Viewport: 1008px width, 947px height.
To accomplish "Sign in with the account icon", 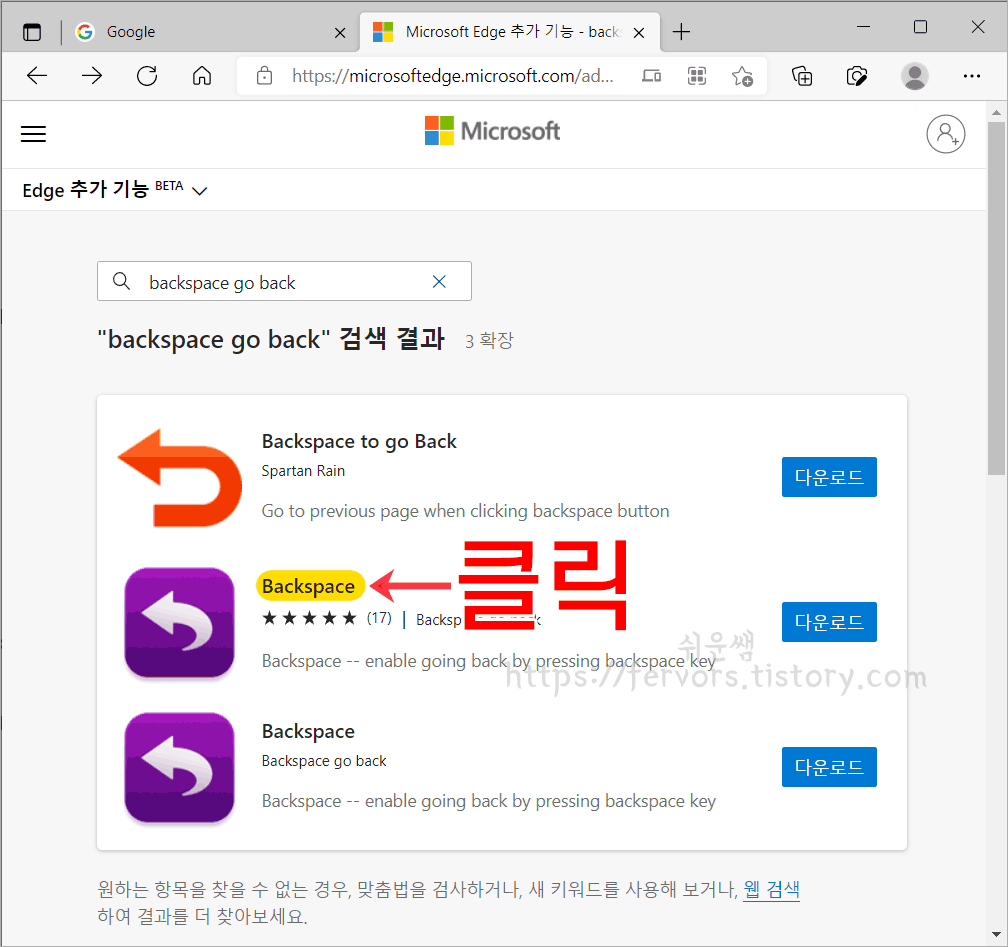I will pyautogui.click(x=945, y=134).
